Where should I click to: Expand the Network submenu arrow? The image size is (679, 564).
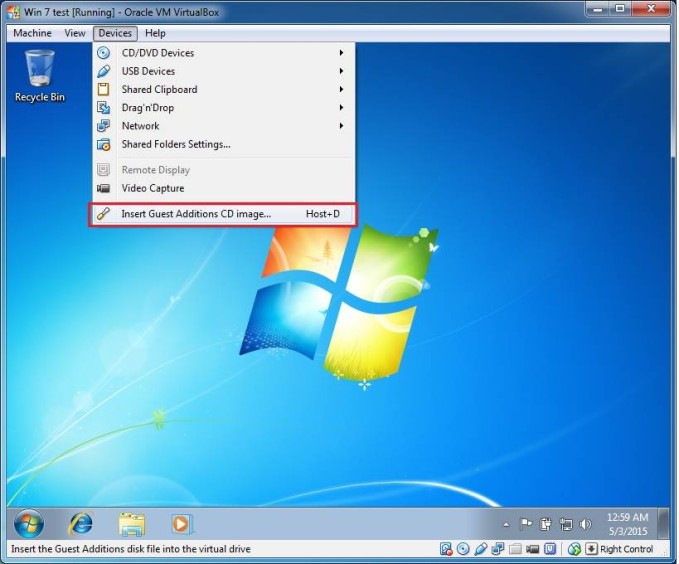[x=341, y=126]
